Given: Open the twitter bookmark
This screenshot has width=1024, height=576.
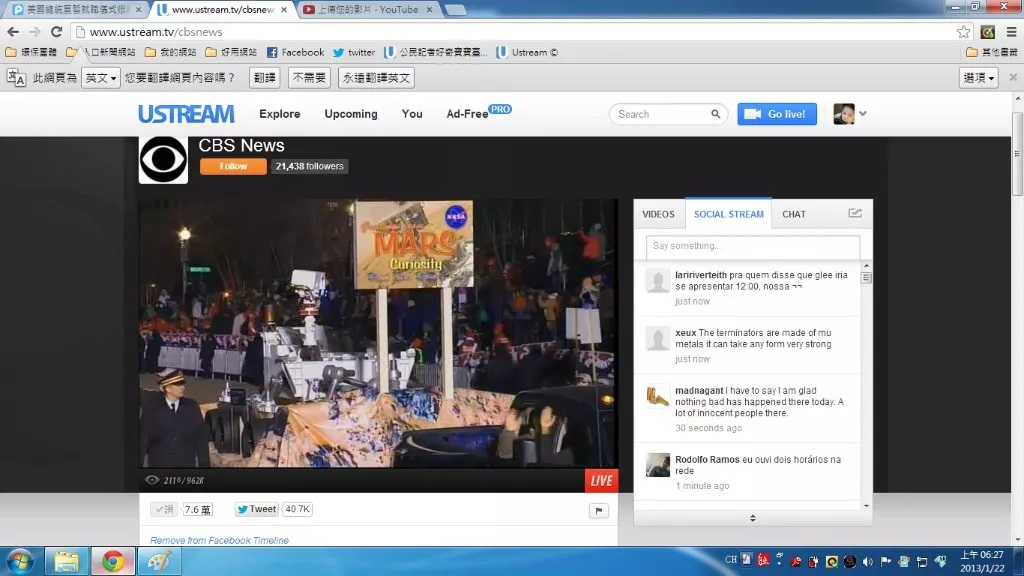Looking at the screenshot, I should [354, 52].
